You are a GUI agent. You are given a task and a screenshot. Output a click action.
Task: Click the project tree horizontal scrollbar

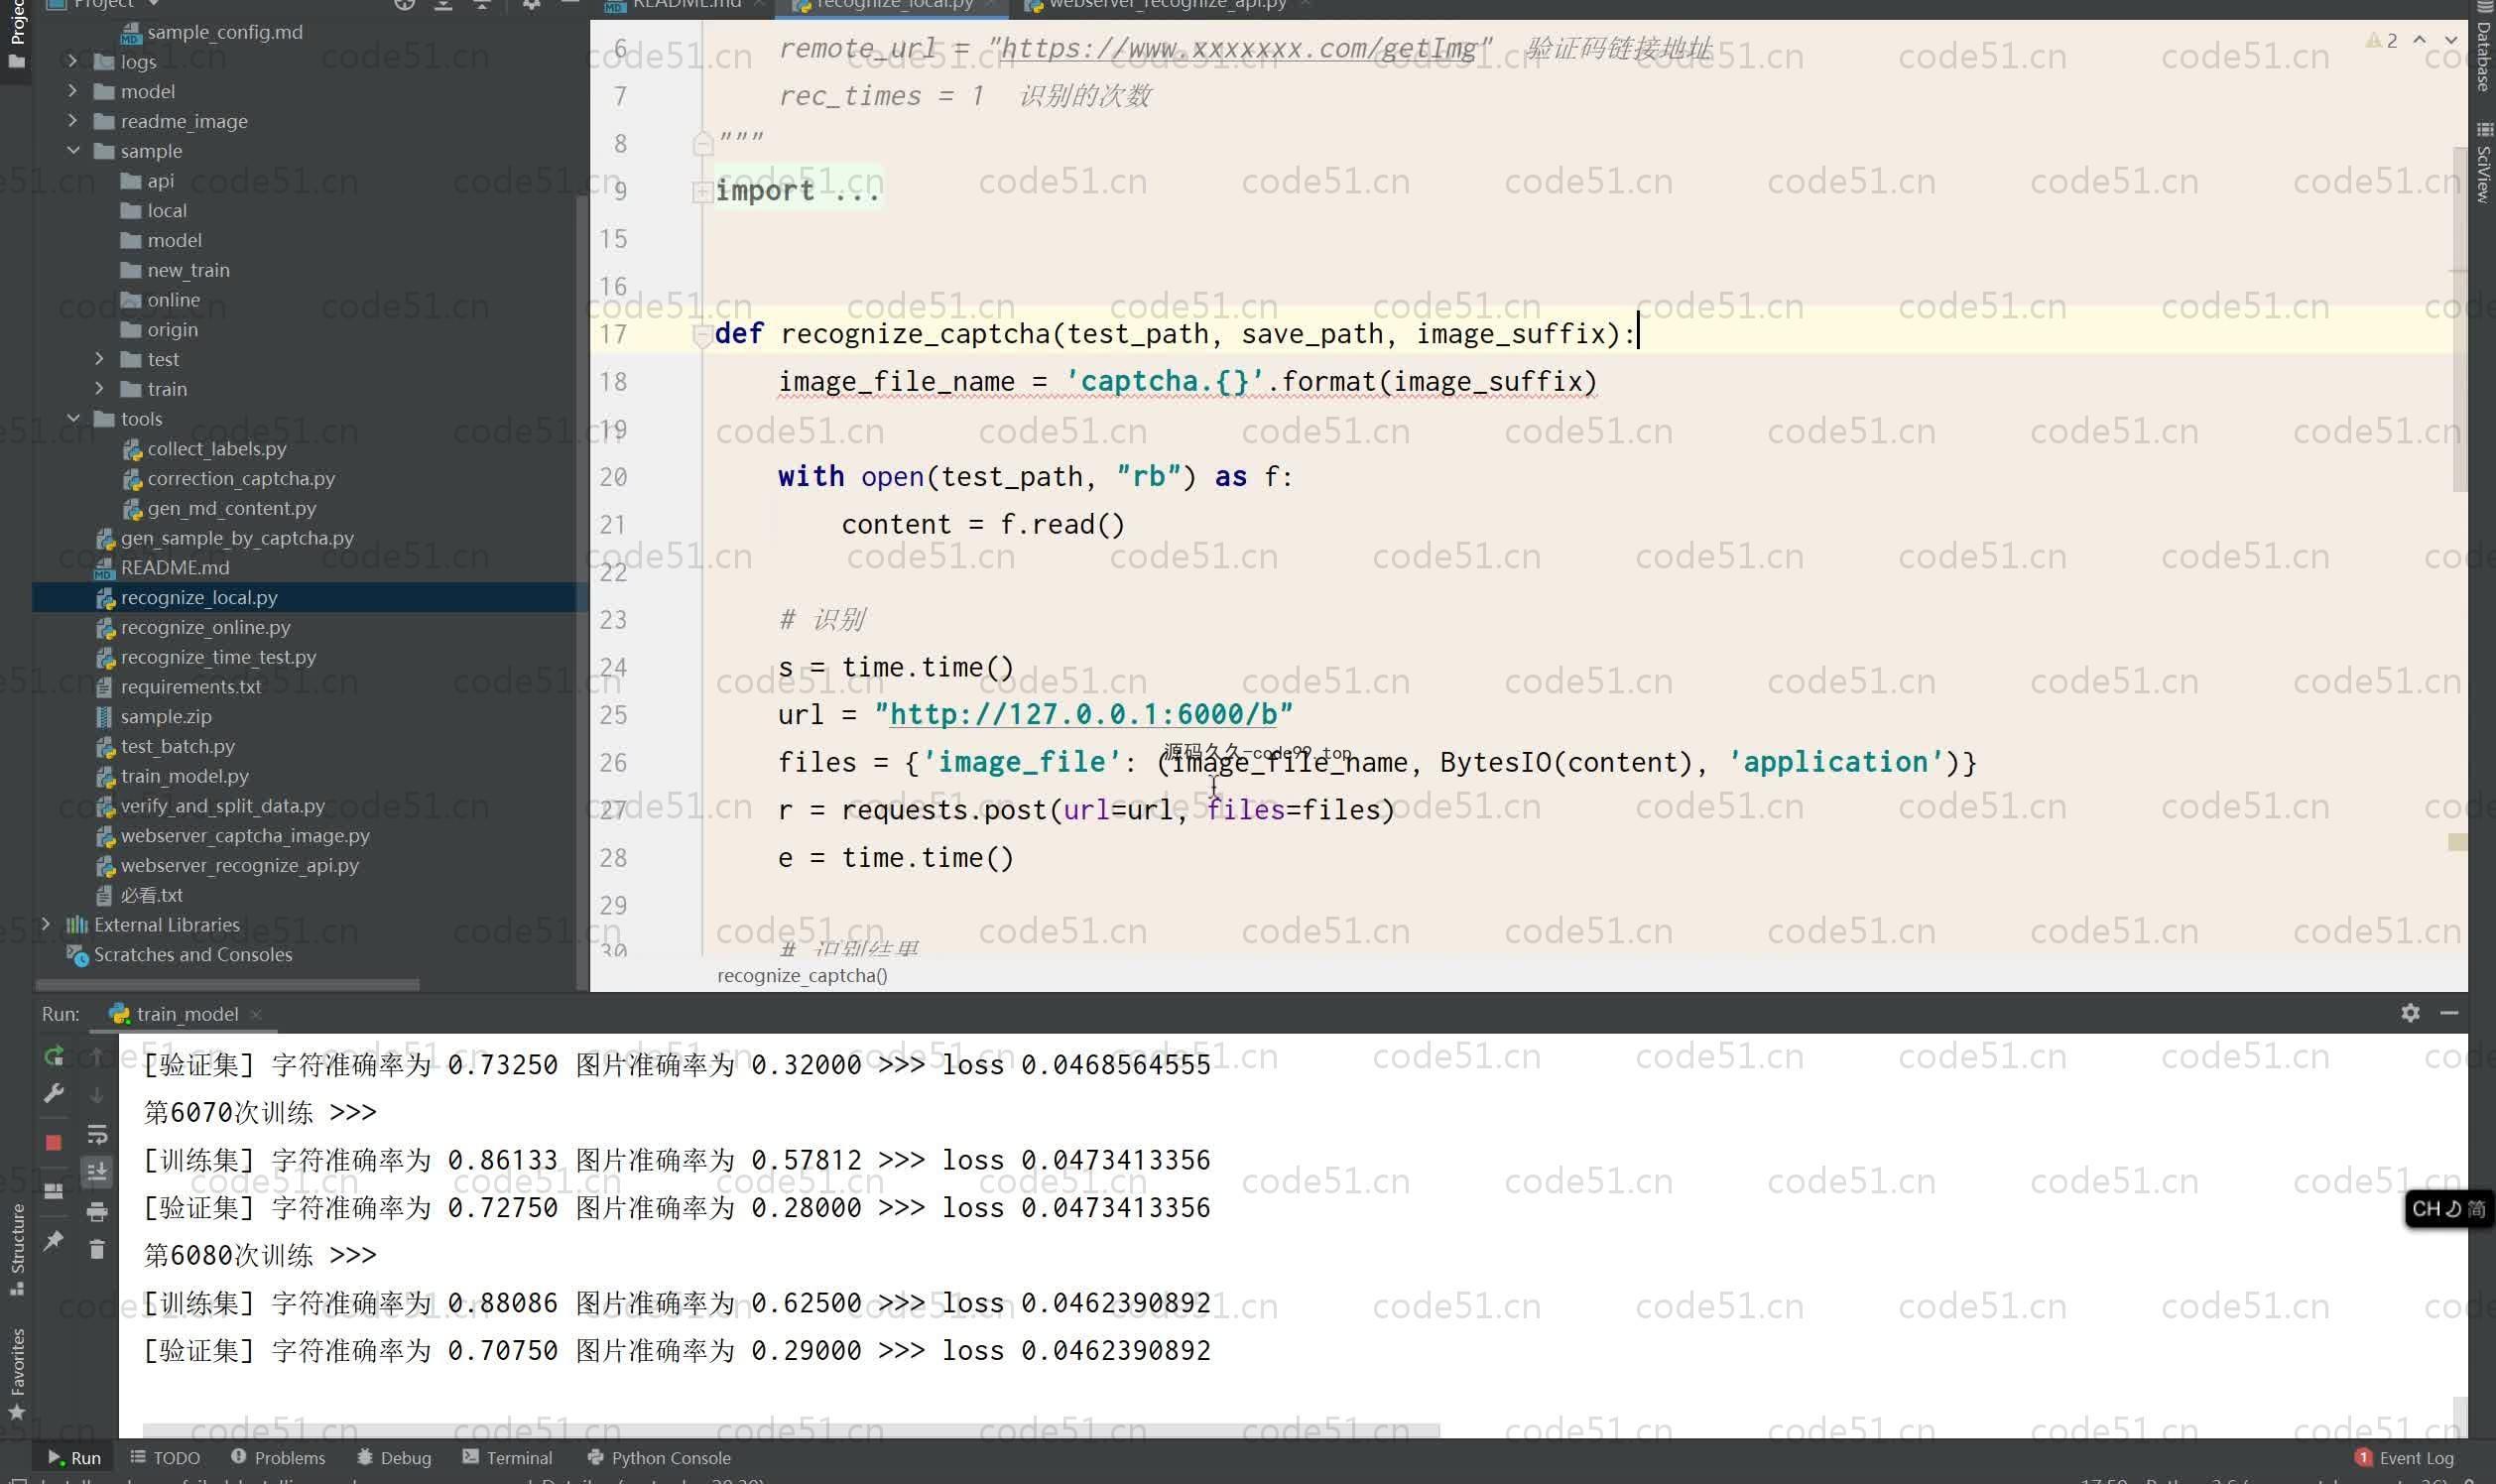(x=227, y=985)
